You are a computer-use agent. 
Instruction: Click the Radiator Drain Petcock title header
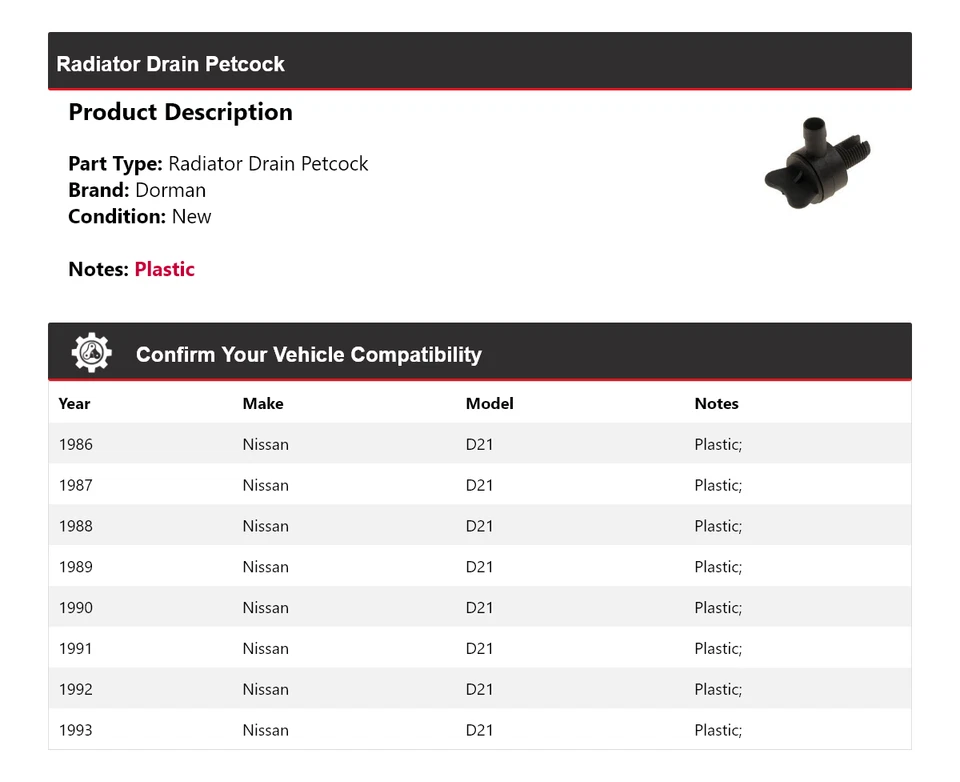pos(171,64)
